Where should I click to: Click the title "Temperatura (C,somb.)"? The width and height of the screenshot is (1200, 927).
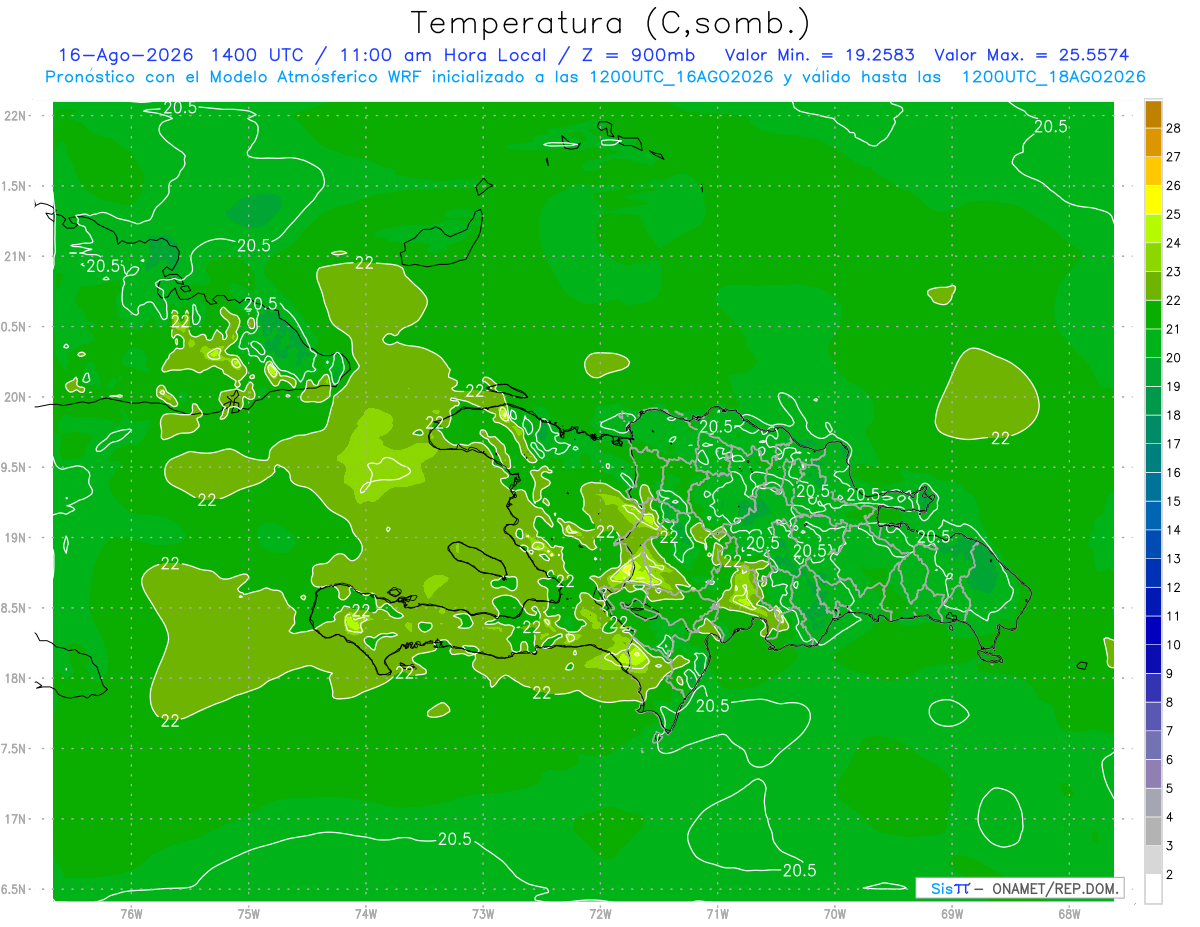click(611, 23)
